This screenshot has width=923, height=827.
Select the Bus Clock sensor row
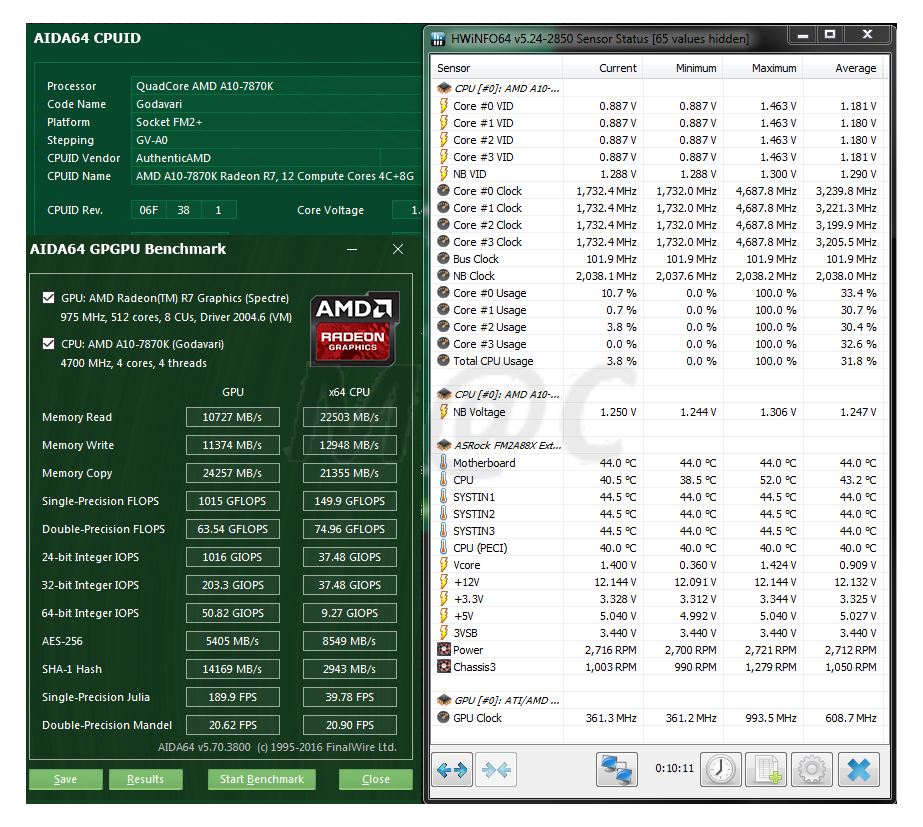click(x=659, y=259)
